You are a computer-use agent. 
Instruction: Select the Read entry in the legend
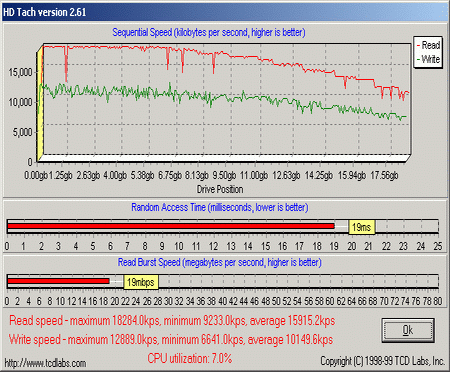coord(428,45)
